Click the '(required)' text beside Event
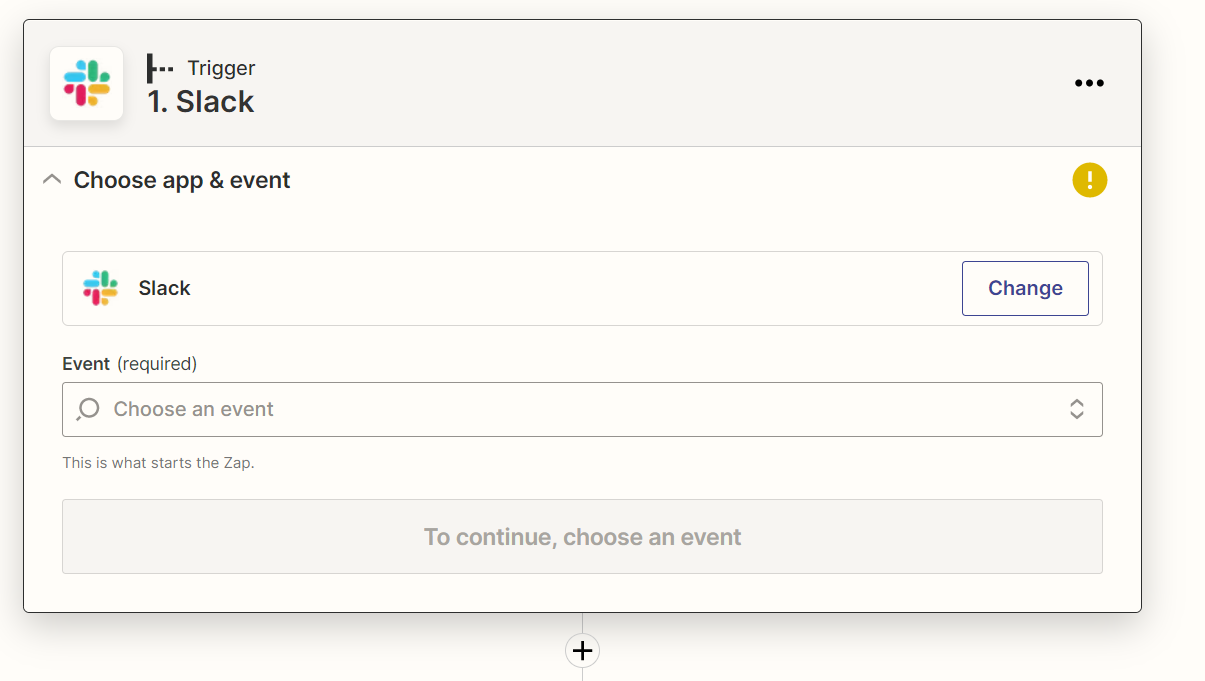Viewport: 1205px width, 681px height. [157, 364]
